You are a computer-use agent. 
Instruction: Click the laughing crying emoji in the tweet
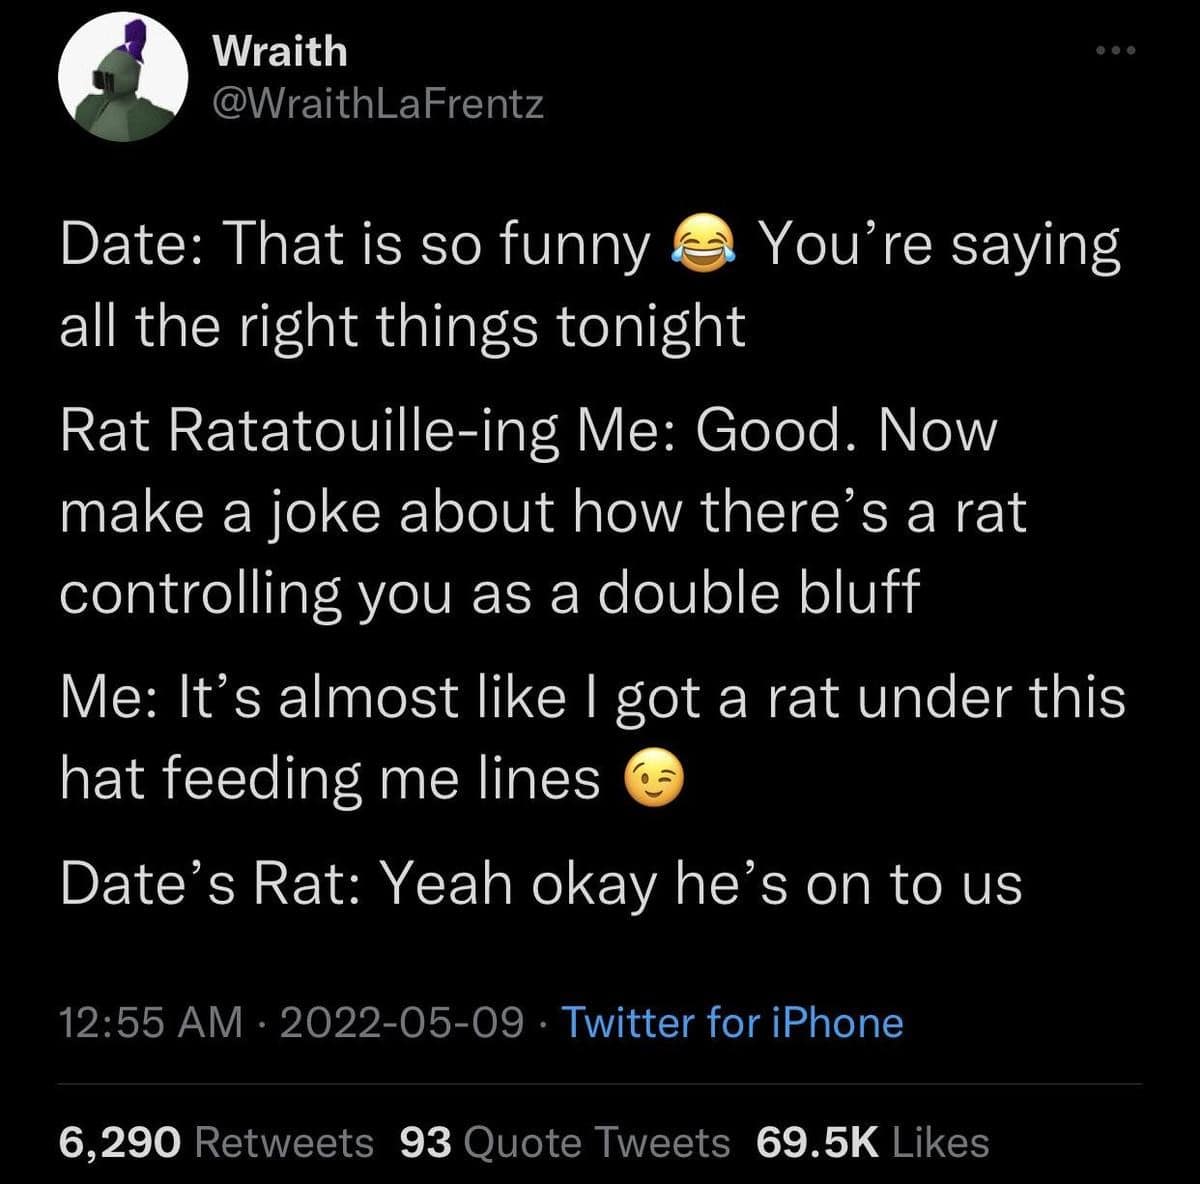coord(704,246)
